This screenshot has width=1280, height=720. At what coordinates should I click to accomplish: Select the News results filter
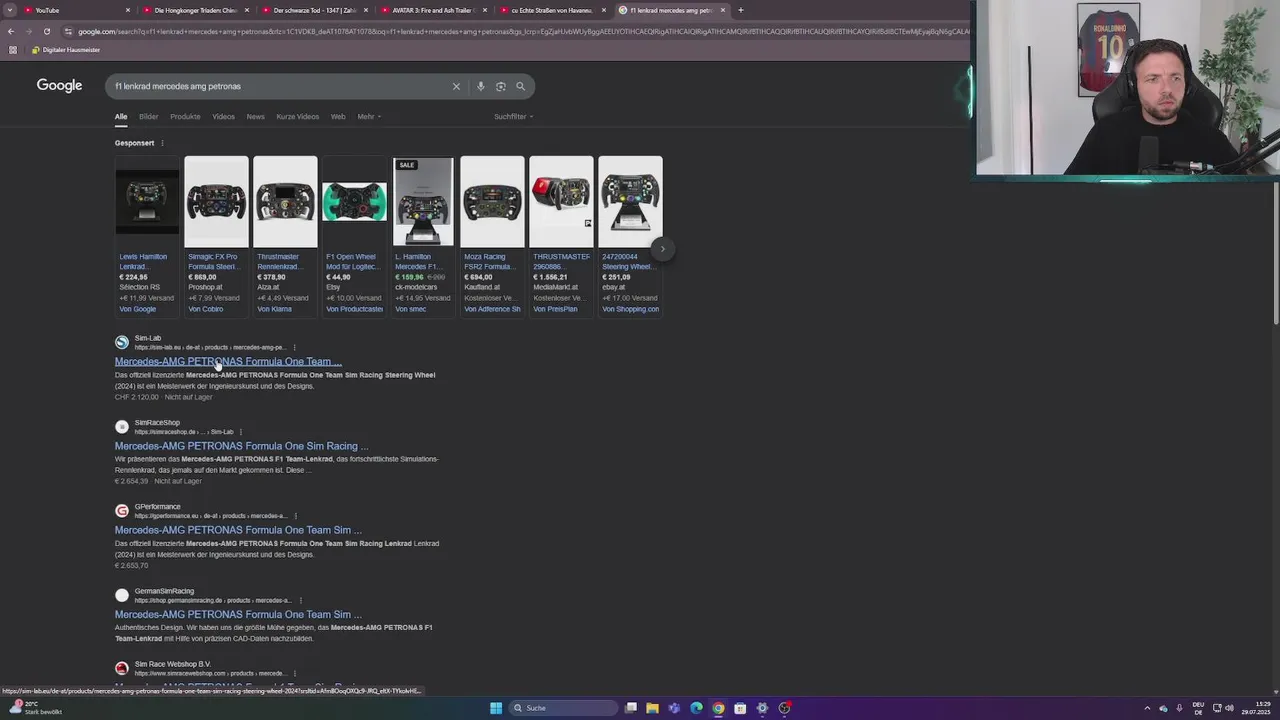pyautogui.click(x=256, y=116)
